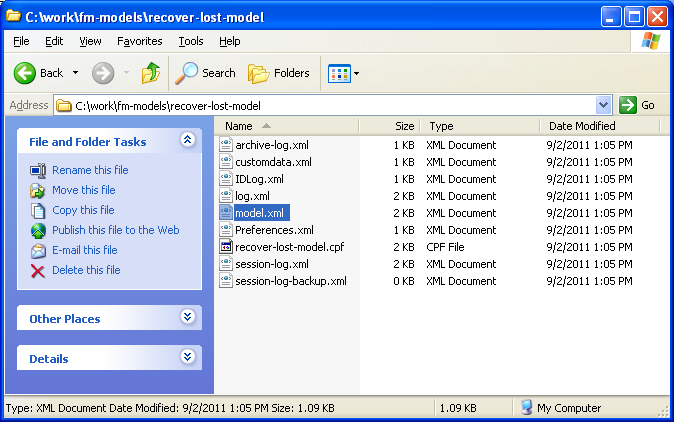The image size is (674, 422).
Task: Select the log.xml file icon
Action: click(226, 196)
